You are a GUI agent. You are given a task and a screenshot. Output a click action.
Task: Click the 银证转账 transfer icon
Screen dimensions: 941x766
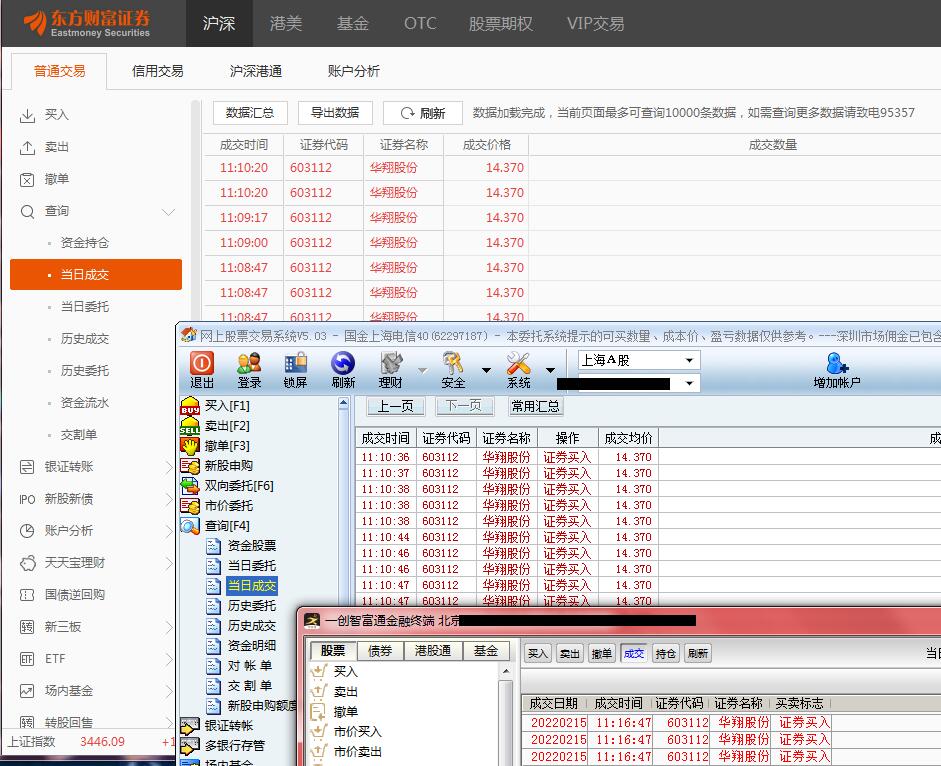[28, 467]
